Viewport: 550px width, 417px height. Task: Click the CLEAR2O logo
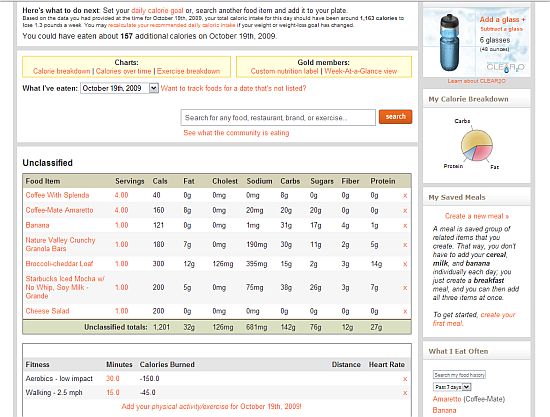[505, 67]
